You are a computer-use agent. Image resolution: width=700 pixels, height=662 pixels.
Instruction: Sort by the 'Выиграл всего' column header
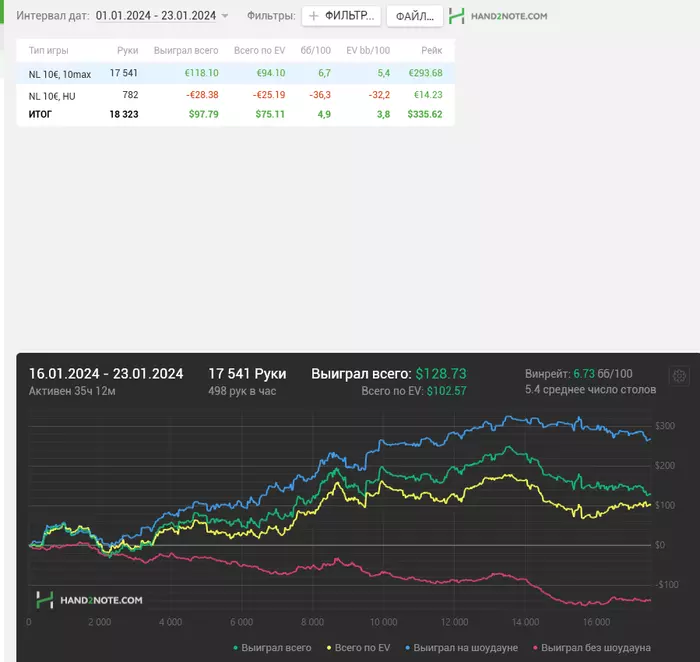tap(186, 50)
